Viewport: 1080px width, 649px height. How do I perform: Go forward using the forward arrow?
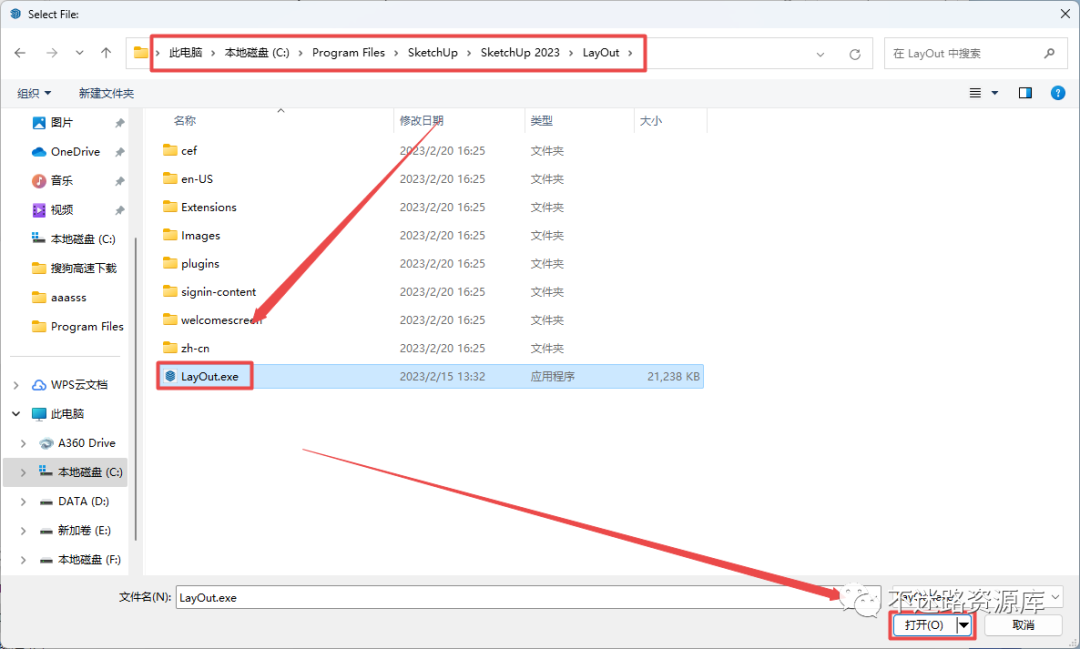point(52,53)
